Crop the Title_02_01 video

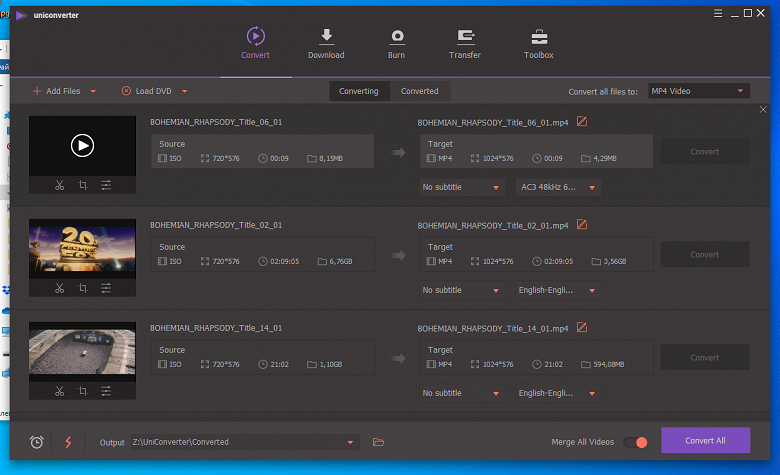[83, 288]
